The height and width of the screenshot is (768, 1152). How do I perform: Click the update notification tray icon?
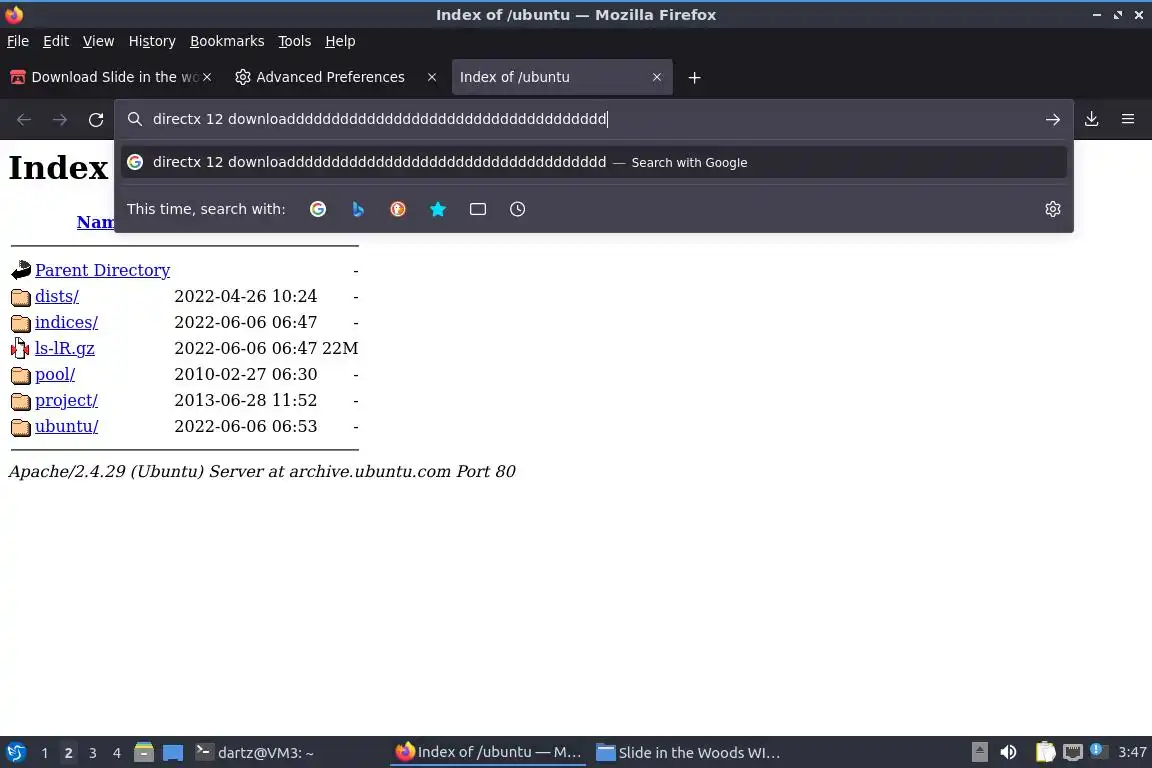(1096, 750)
